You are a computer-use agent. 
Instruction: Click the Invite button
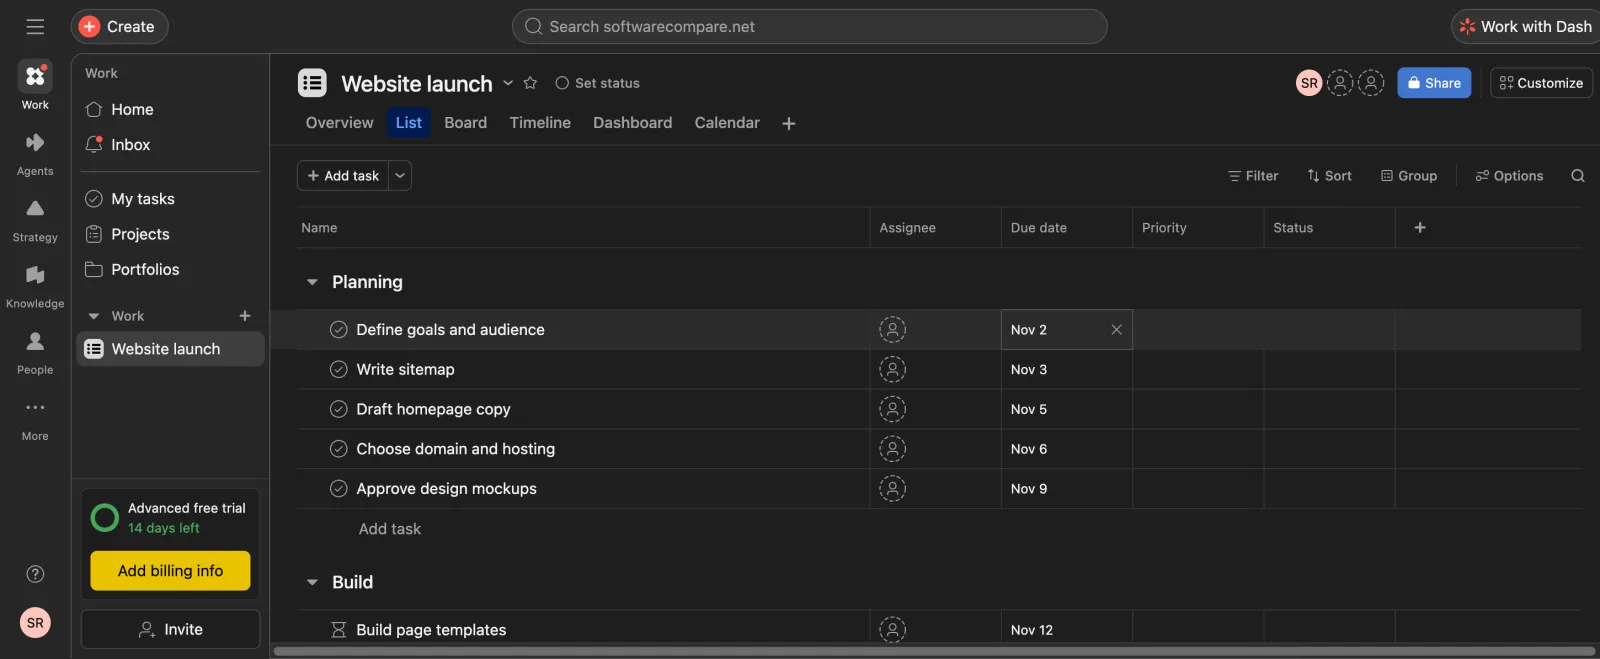[x=170, y=630]
